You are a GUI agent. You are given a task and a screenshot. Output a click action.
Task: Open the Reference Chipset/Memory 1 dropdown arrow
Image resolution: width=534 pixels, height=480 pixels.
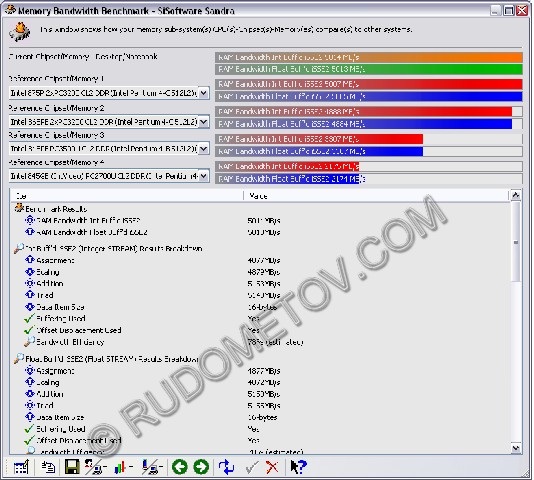pos(203,93)
